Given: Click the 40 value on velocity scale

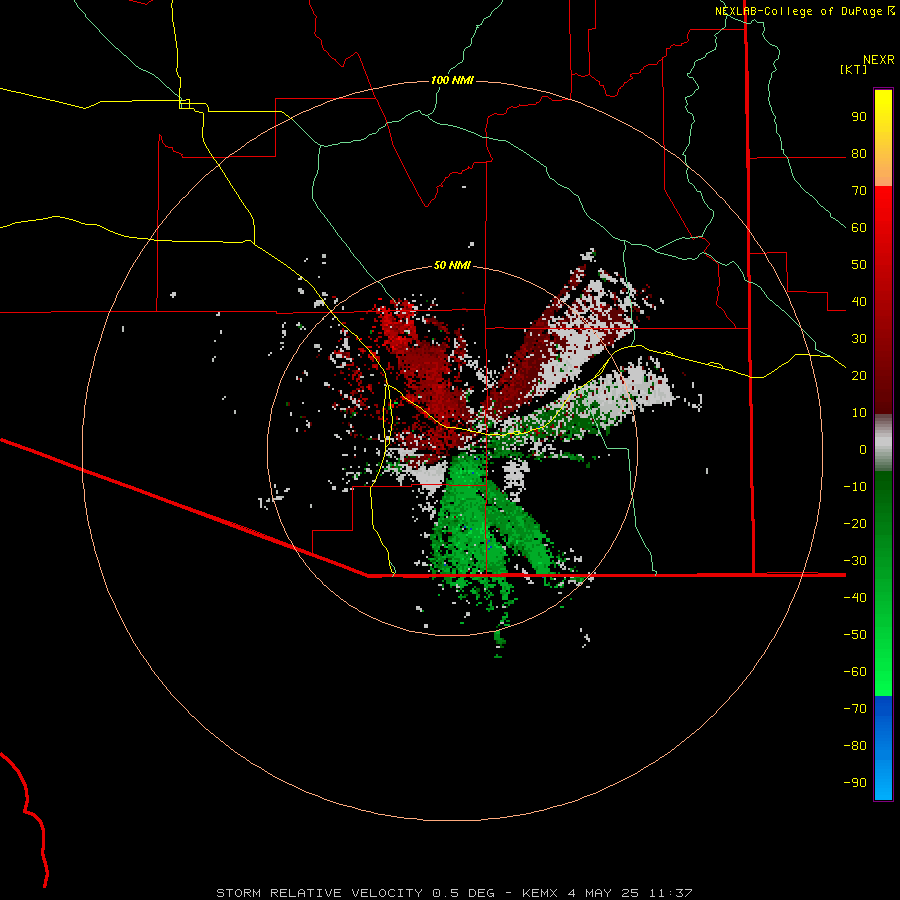Looking at the screenshot, I should pyautogui.click(x=859, y=302).
